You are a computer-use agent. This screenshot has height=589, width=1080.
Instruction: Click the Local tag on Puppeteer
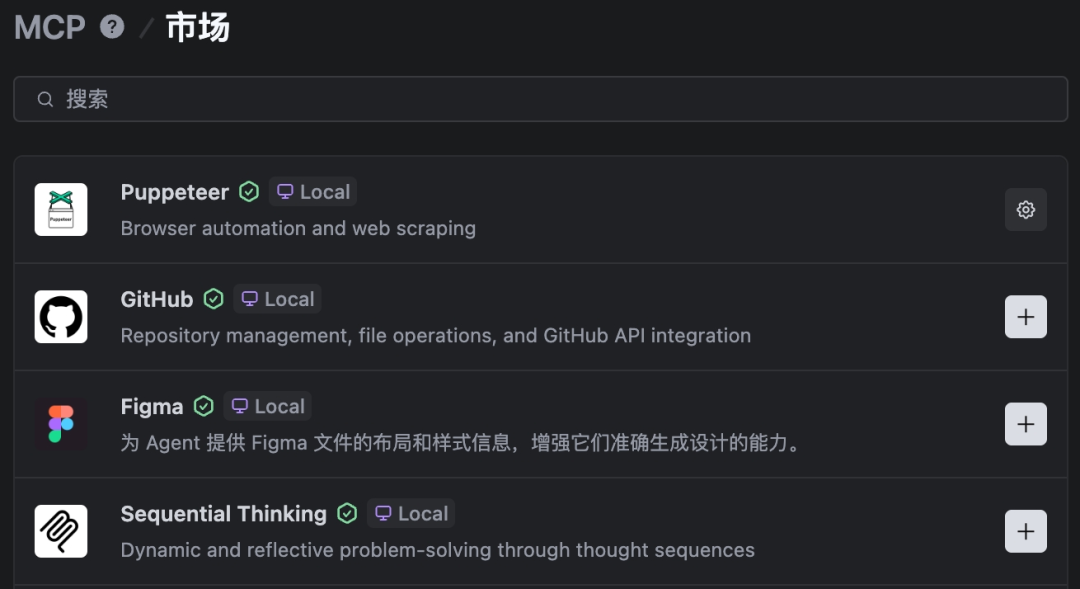[313, 192]
